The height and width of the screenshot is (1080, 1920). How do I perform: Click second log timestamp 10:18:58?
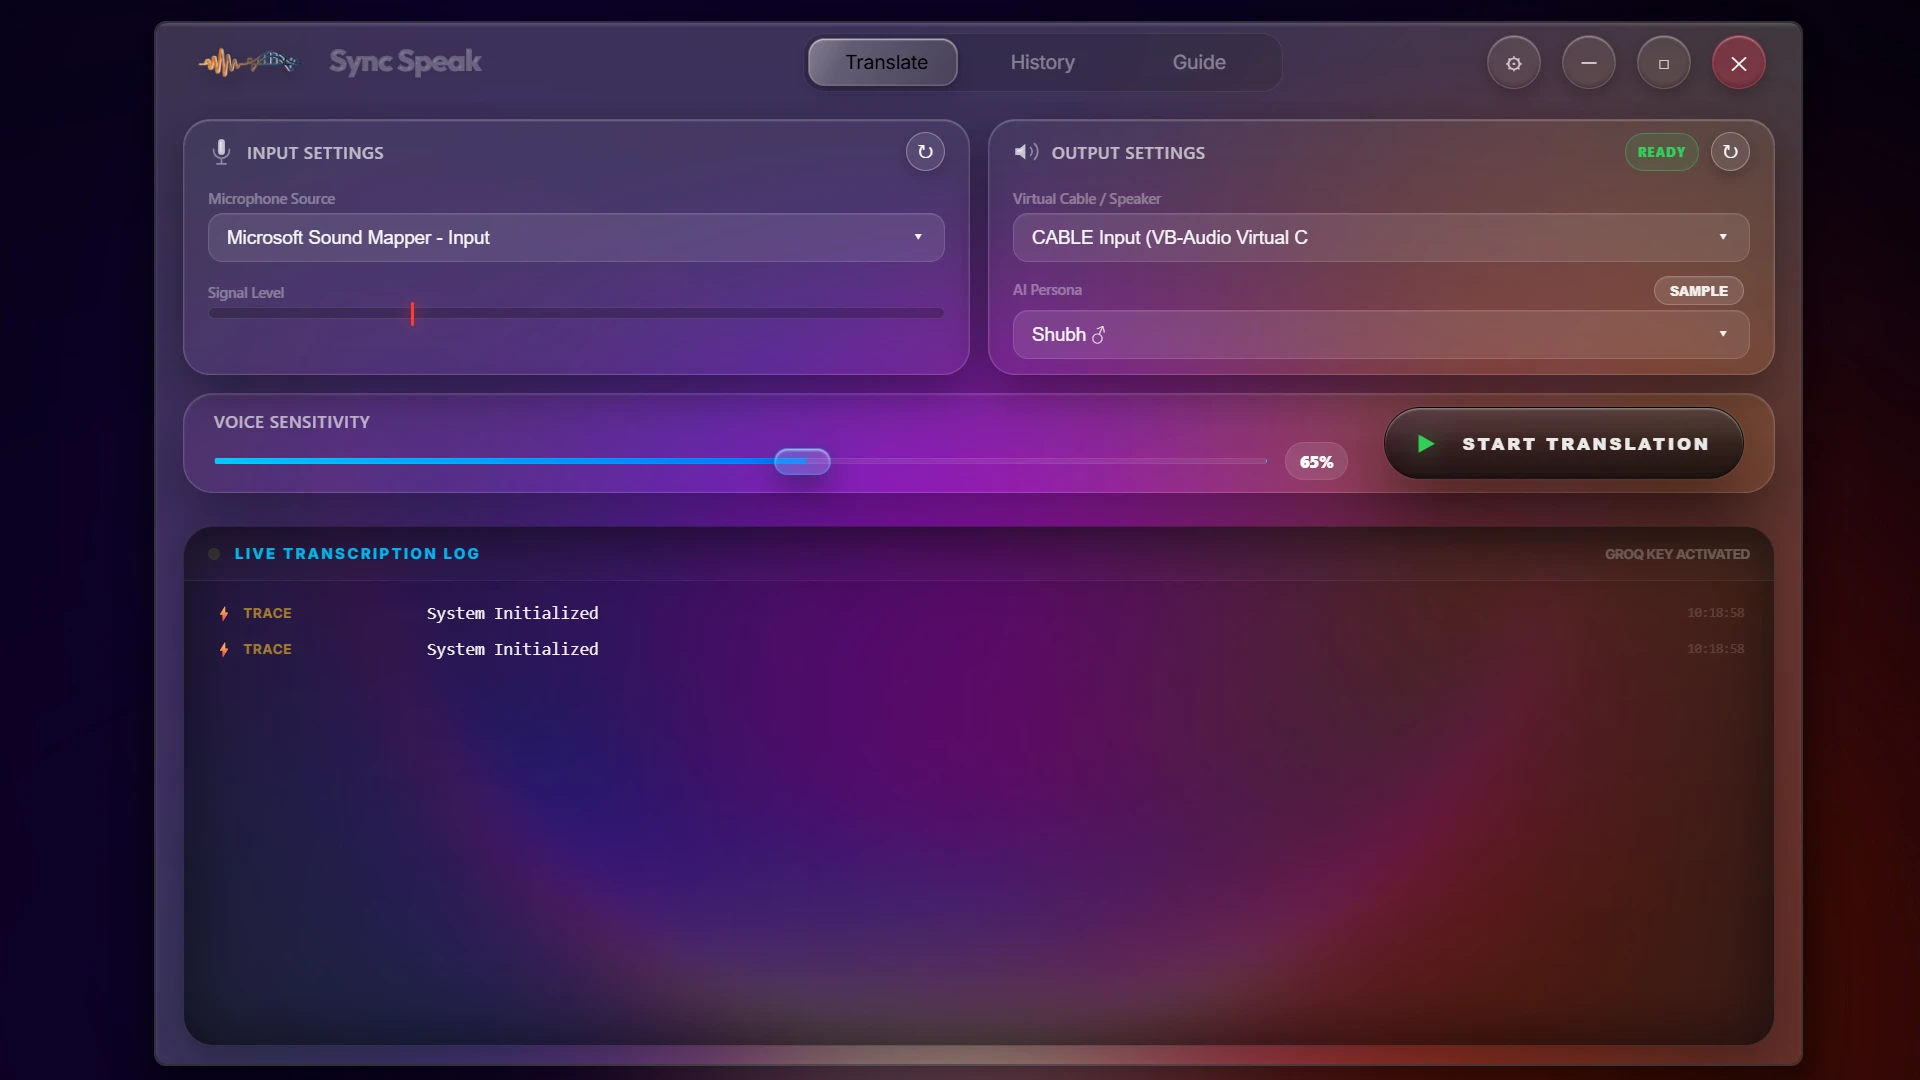[x=1715, y=649]
